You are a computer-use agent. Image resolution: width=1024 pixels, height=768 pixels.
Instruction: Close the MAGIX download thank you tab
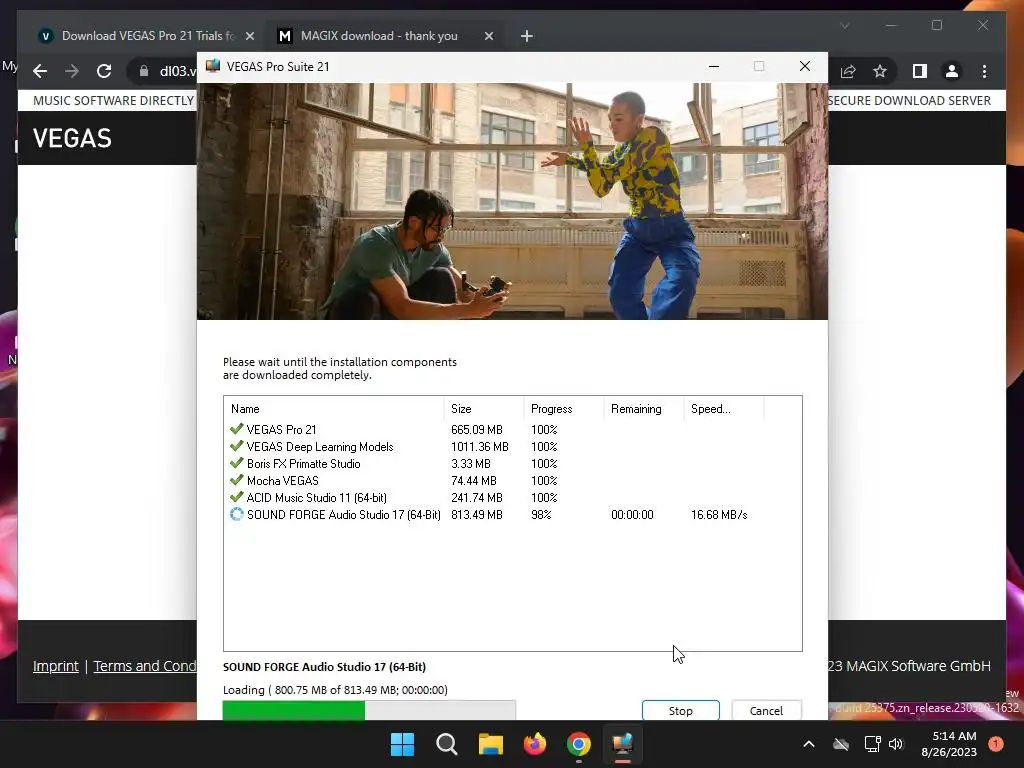tap(488, 36)
